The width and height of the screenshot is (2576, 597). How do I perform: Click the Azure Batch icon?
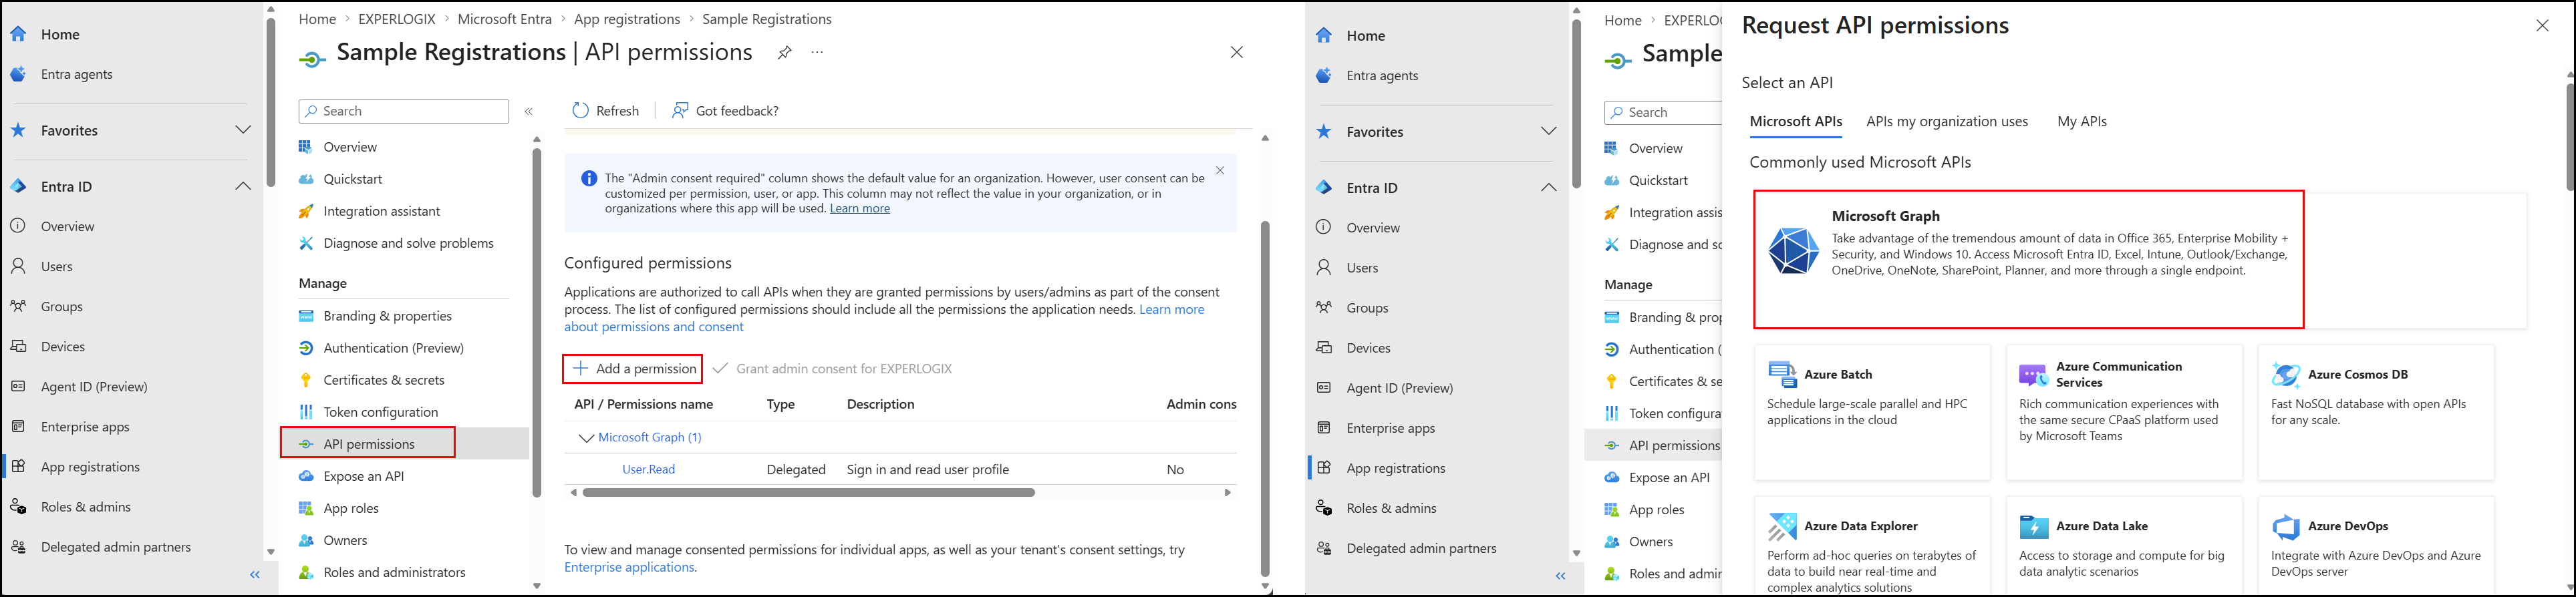tap(1782, 375)
